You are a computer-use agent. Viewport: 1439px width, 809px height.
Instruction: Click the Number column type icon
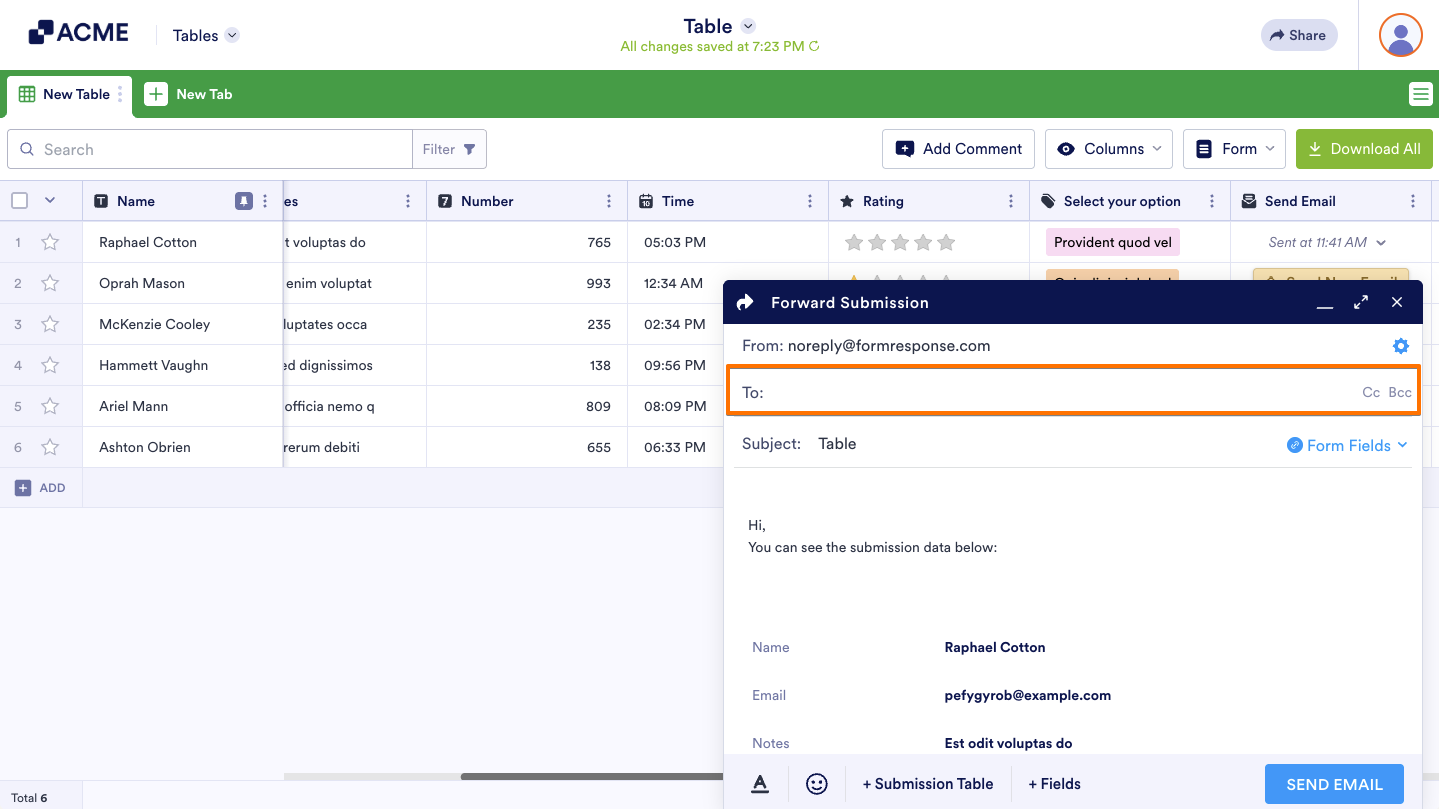(445, 201)
